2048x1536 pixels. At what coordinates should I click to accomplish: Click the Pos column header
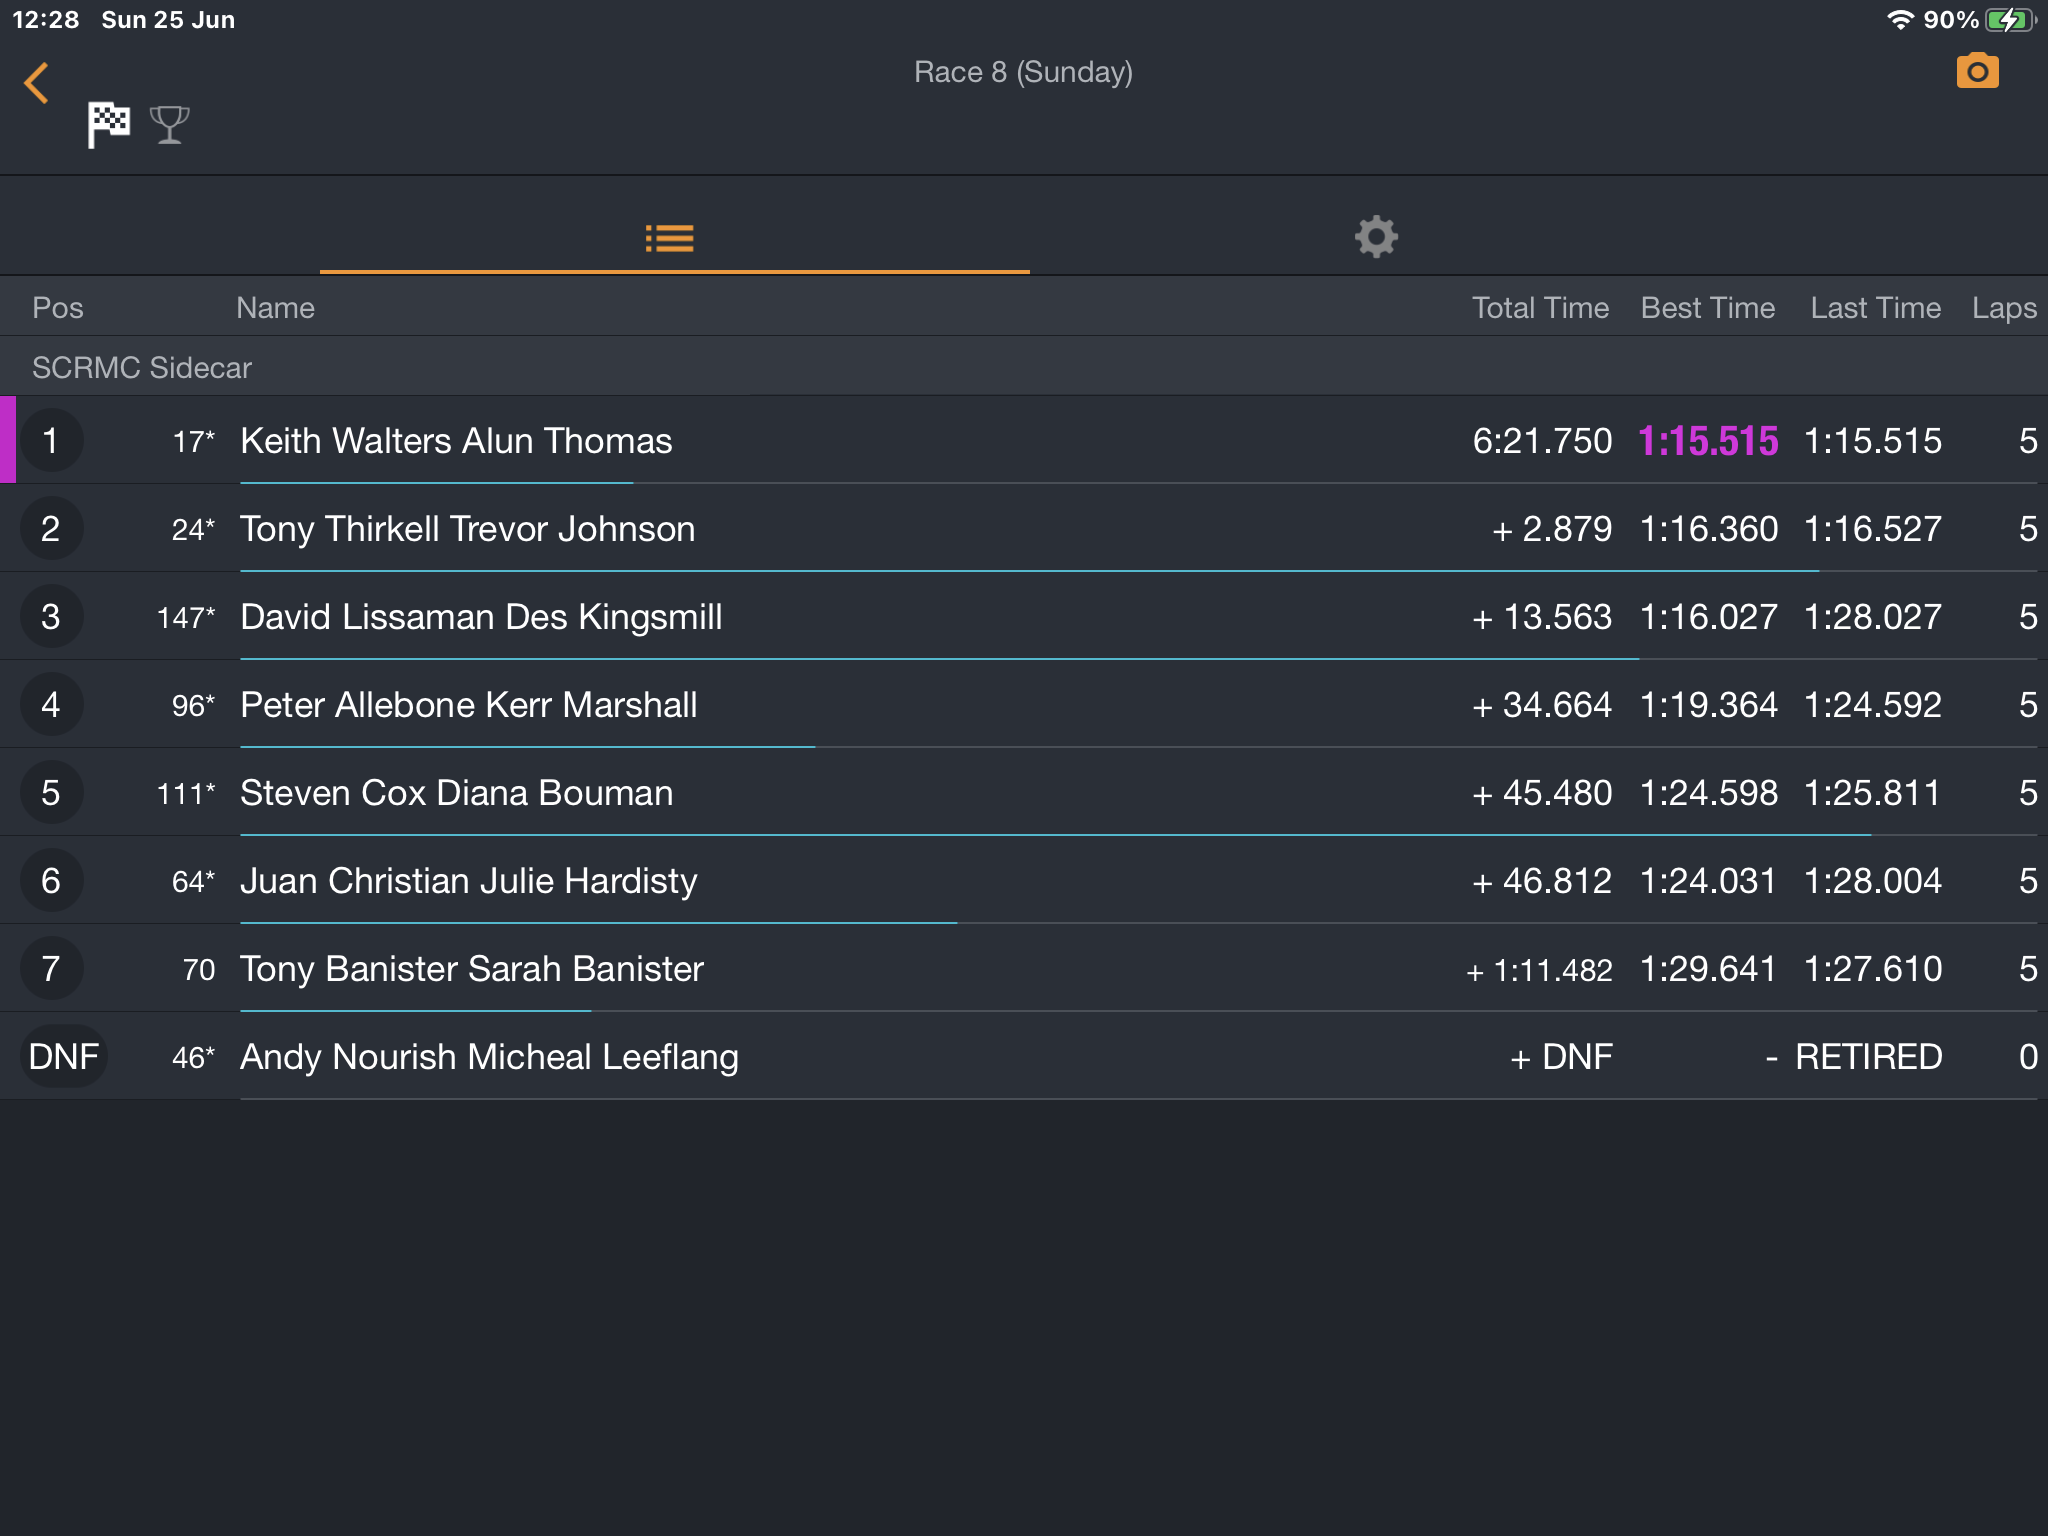(58, 308)
